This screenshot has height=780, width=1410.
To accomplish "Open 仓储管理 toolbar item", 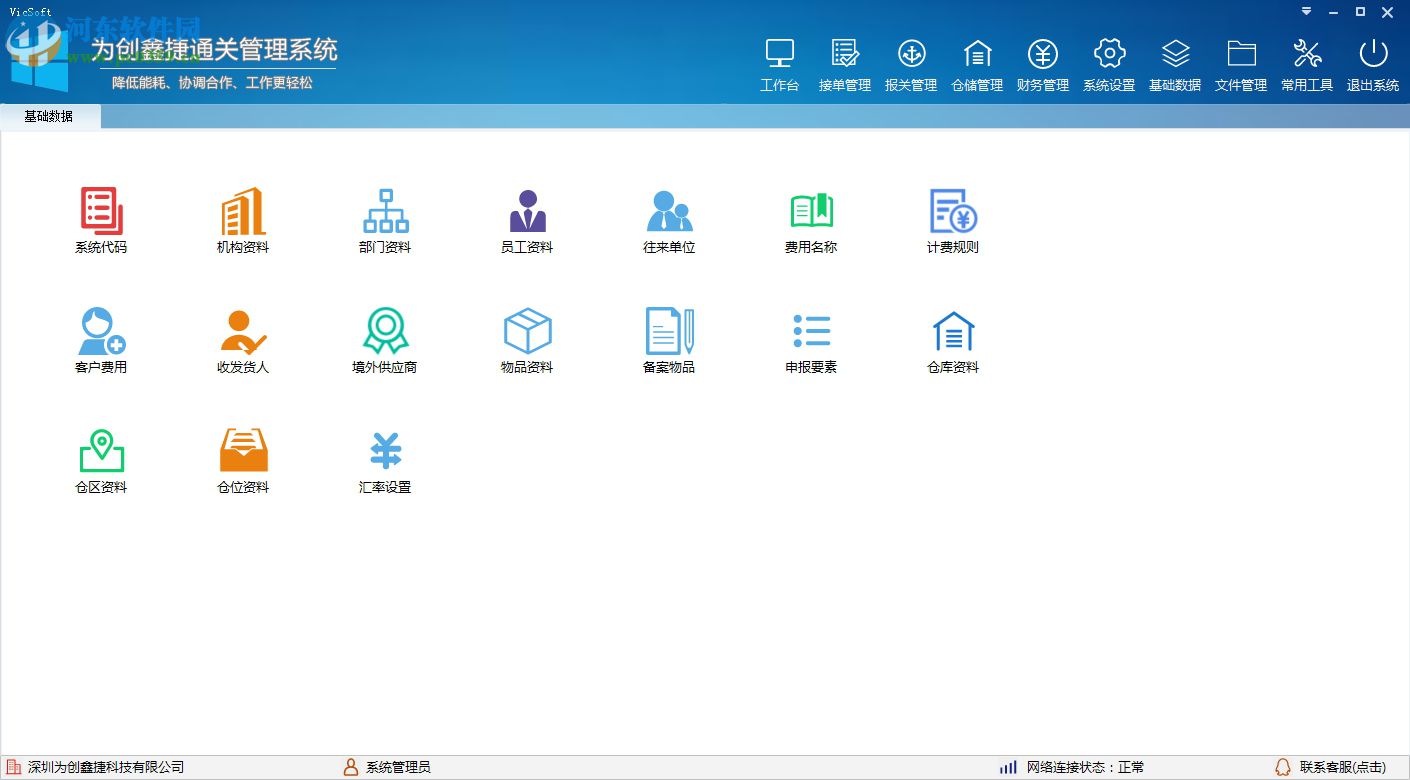I will 977,65.
